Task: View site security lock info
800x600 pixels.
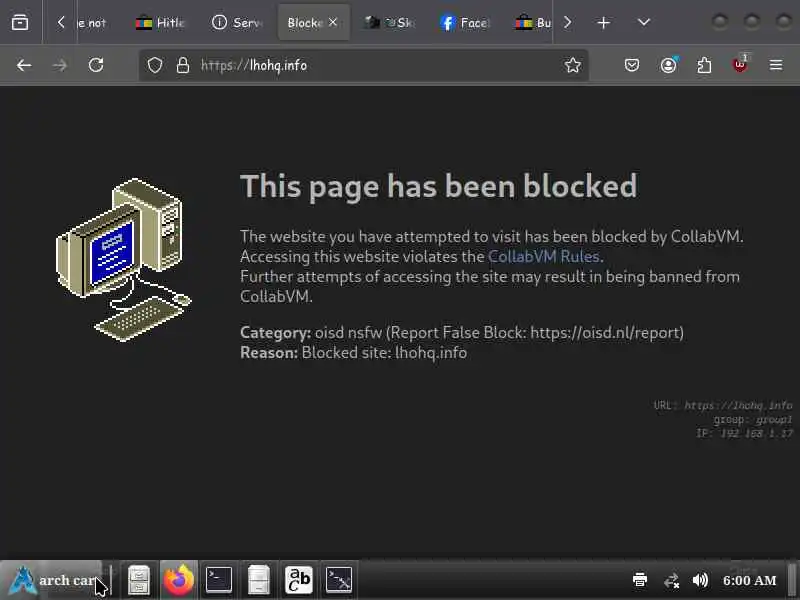Action: click(183, 65)
